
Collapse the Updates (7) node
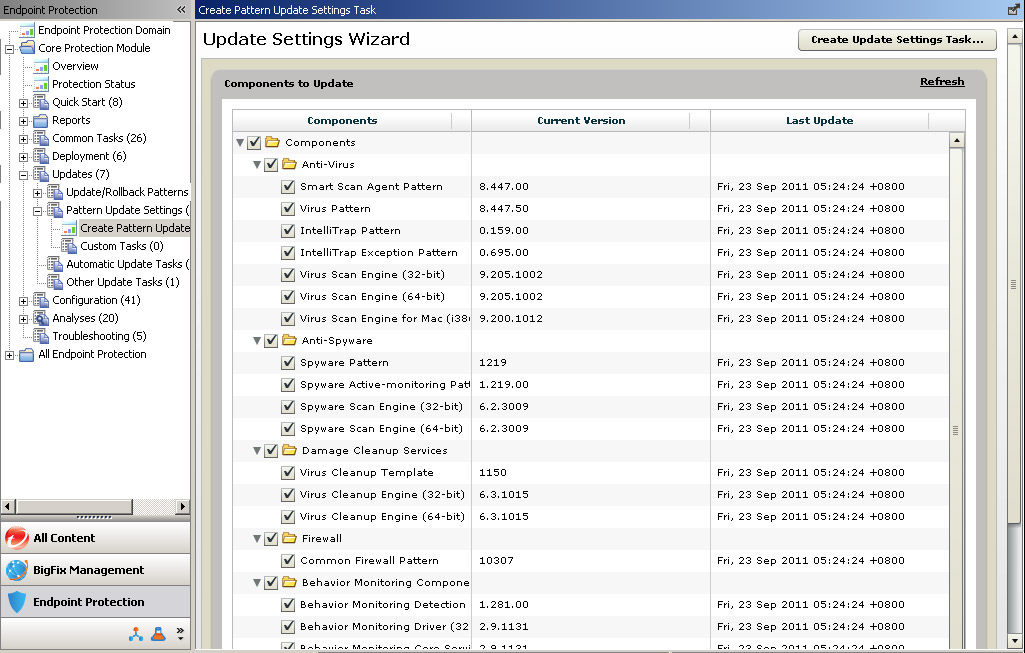(24, 175)
